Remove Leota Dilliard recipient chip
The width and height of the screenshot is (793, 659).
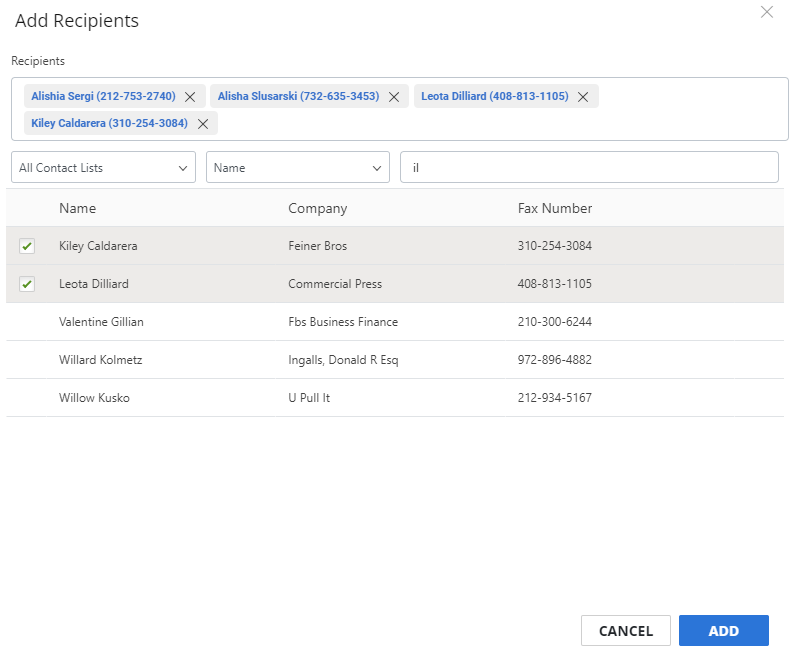pyautogui.click(x=583, y=97)
